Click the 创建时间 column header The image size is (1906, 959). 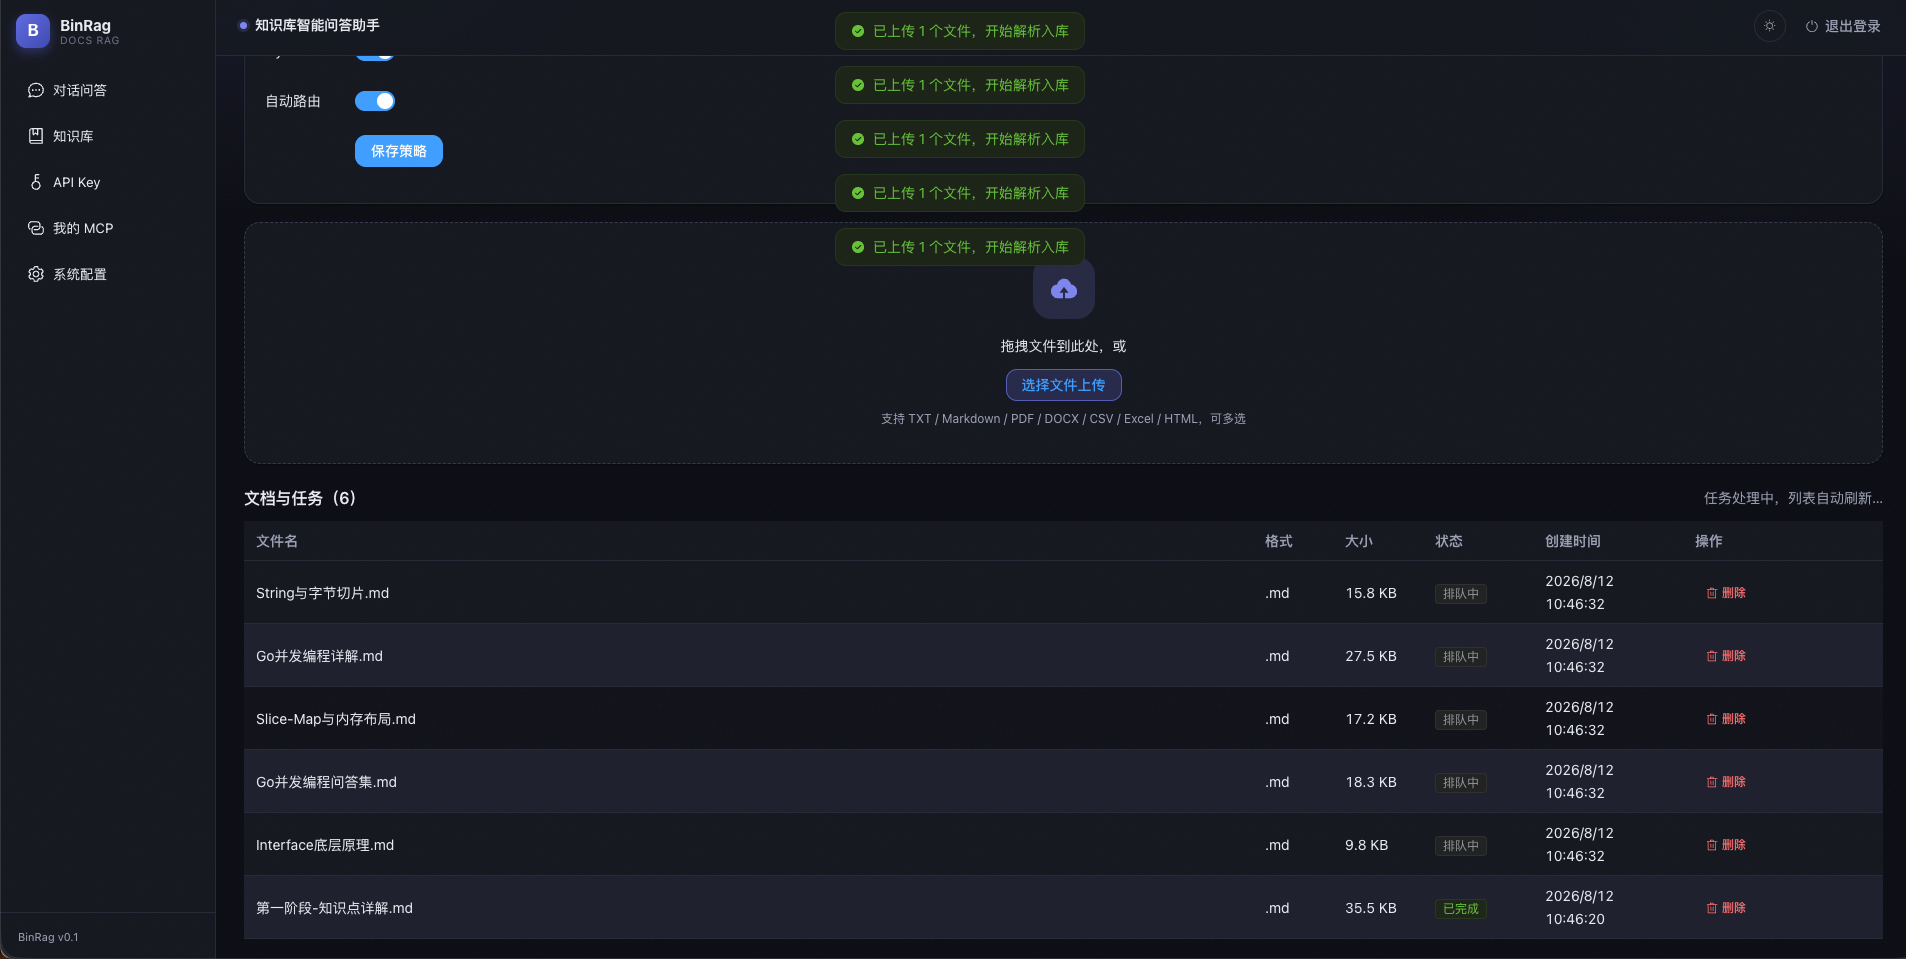click(1573, 541)
